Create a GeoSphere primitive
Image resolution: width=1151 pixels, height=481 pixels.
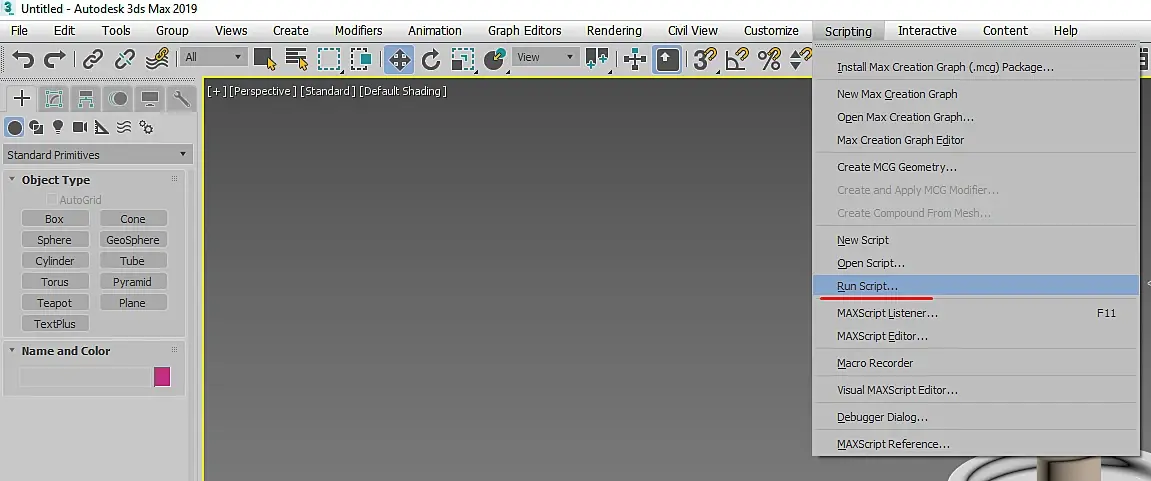(133, 240)
